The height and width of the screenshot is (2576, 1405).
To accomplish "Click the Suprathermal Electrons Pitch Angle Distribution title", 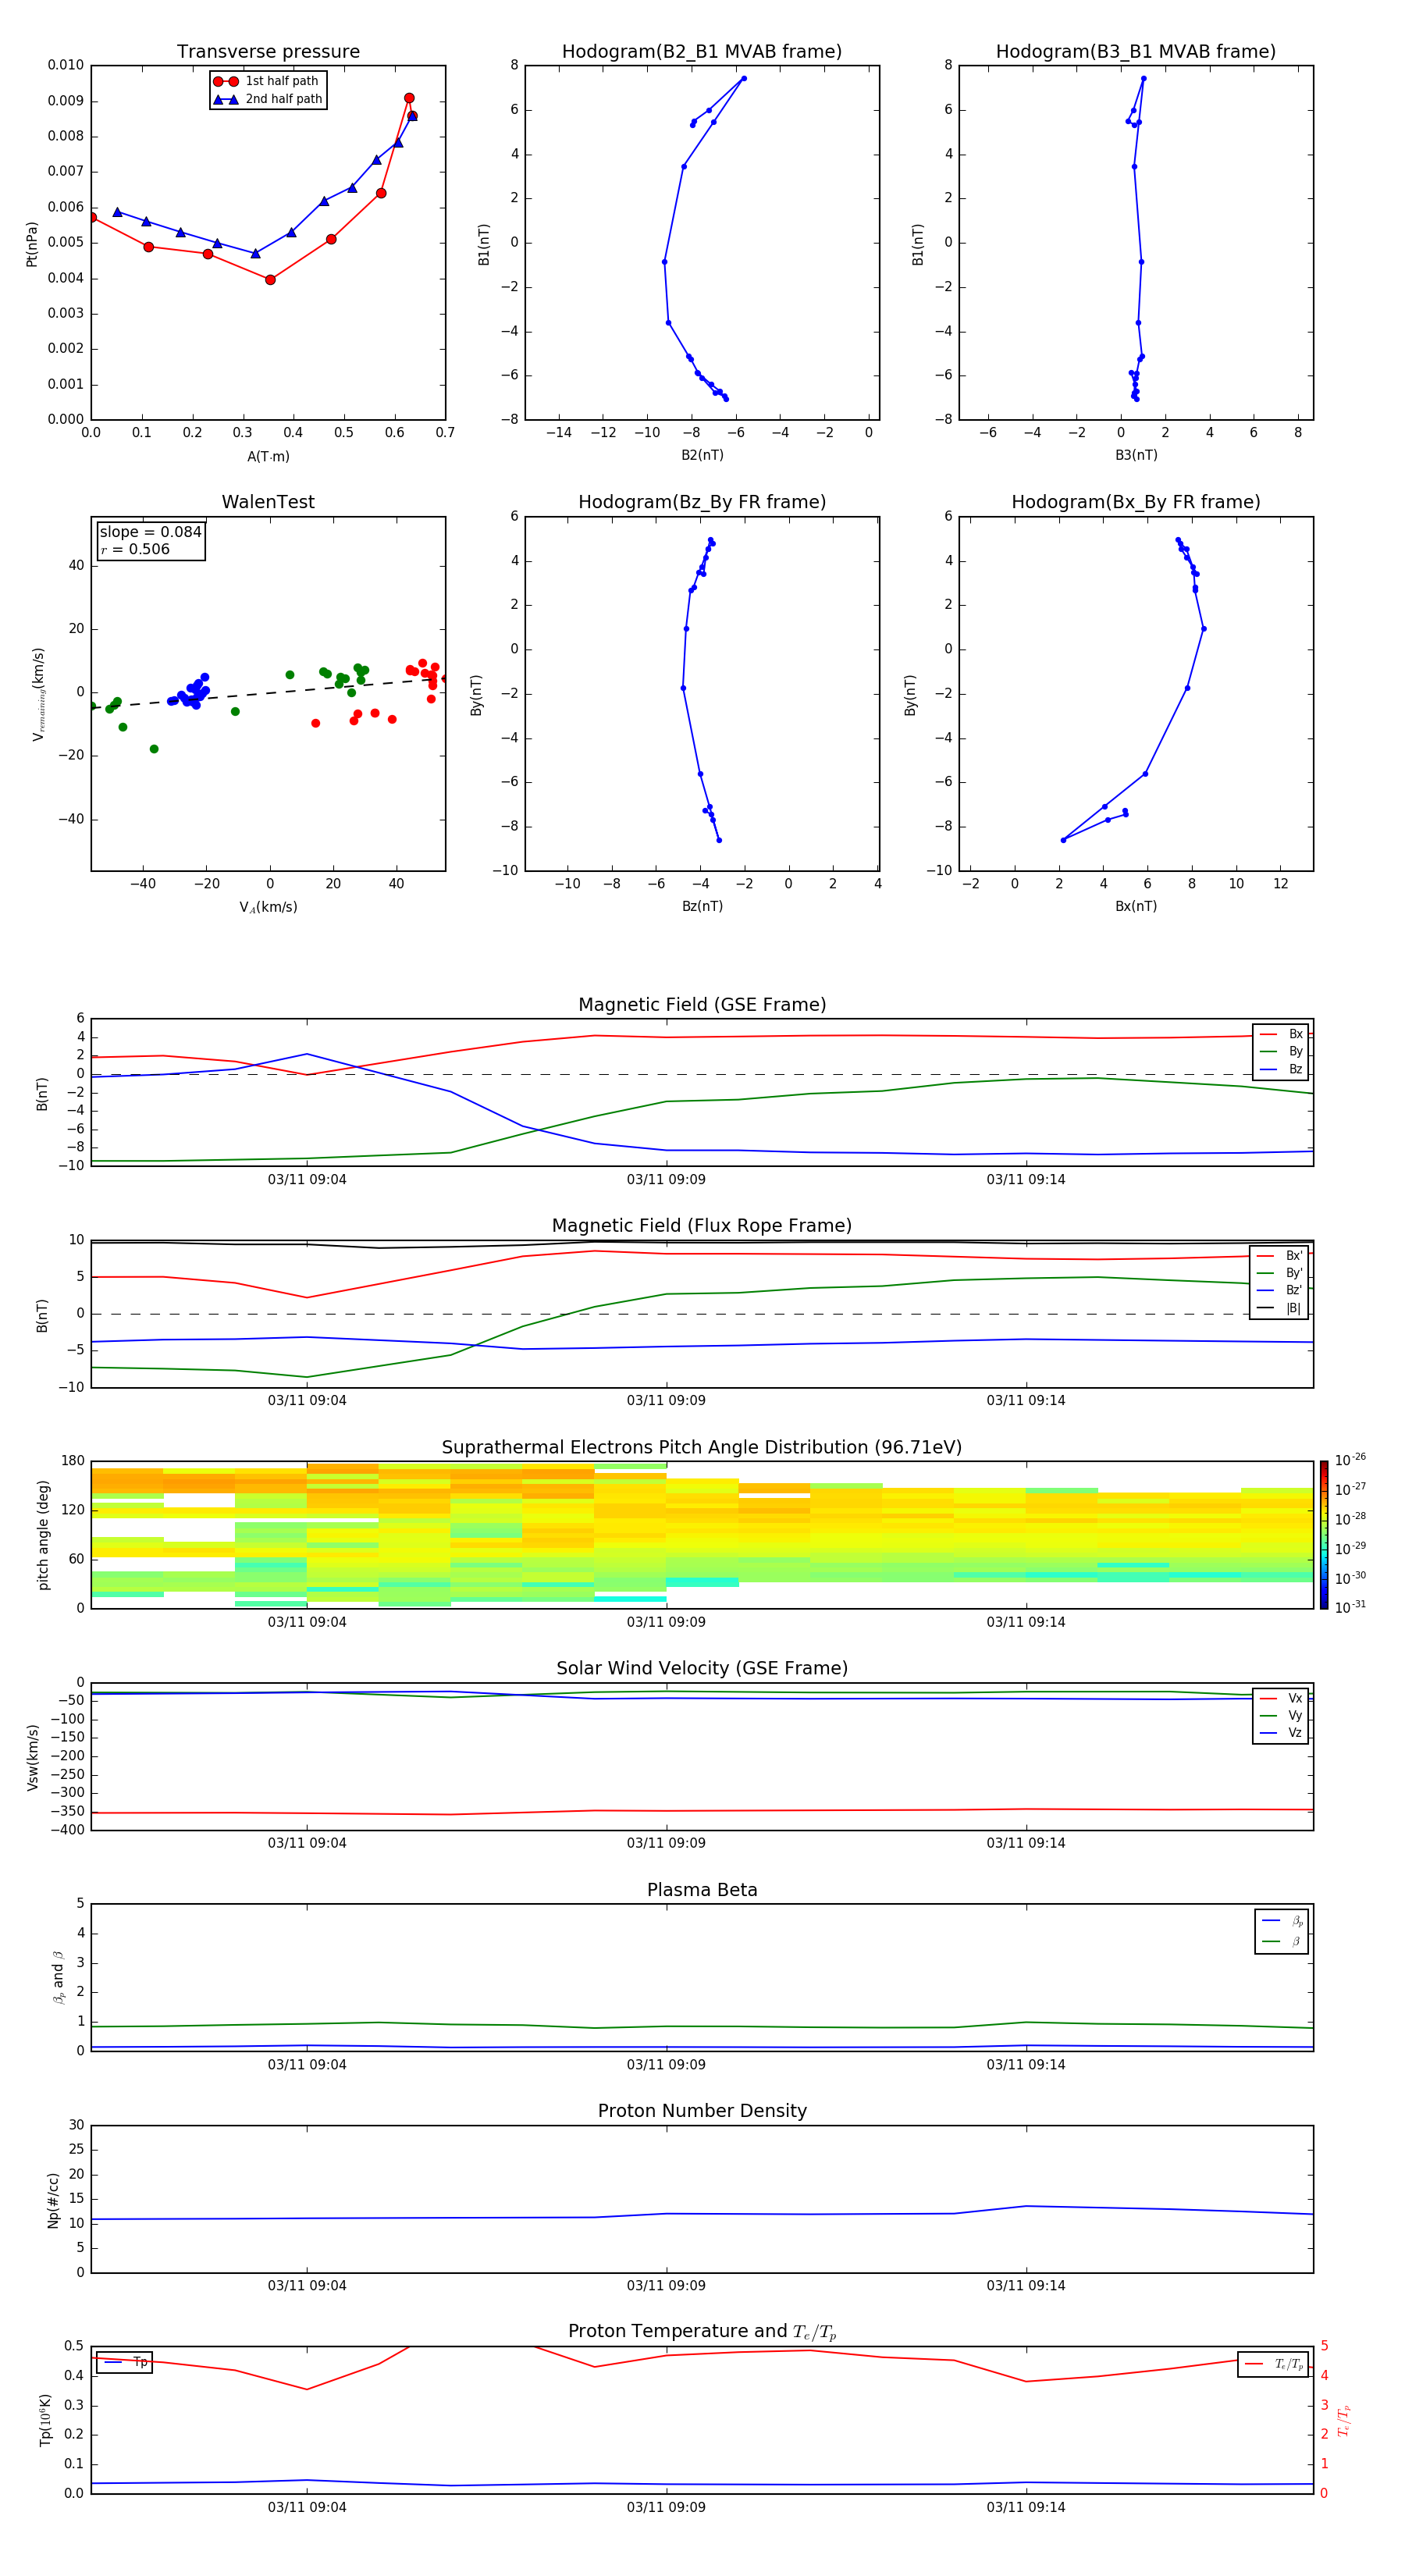I will coord(702,1448).
